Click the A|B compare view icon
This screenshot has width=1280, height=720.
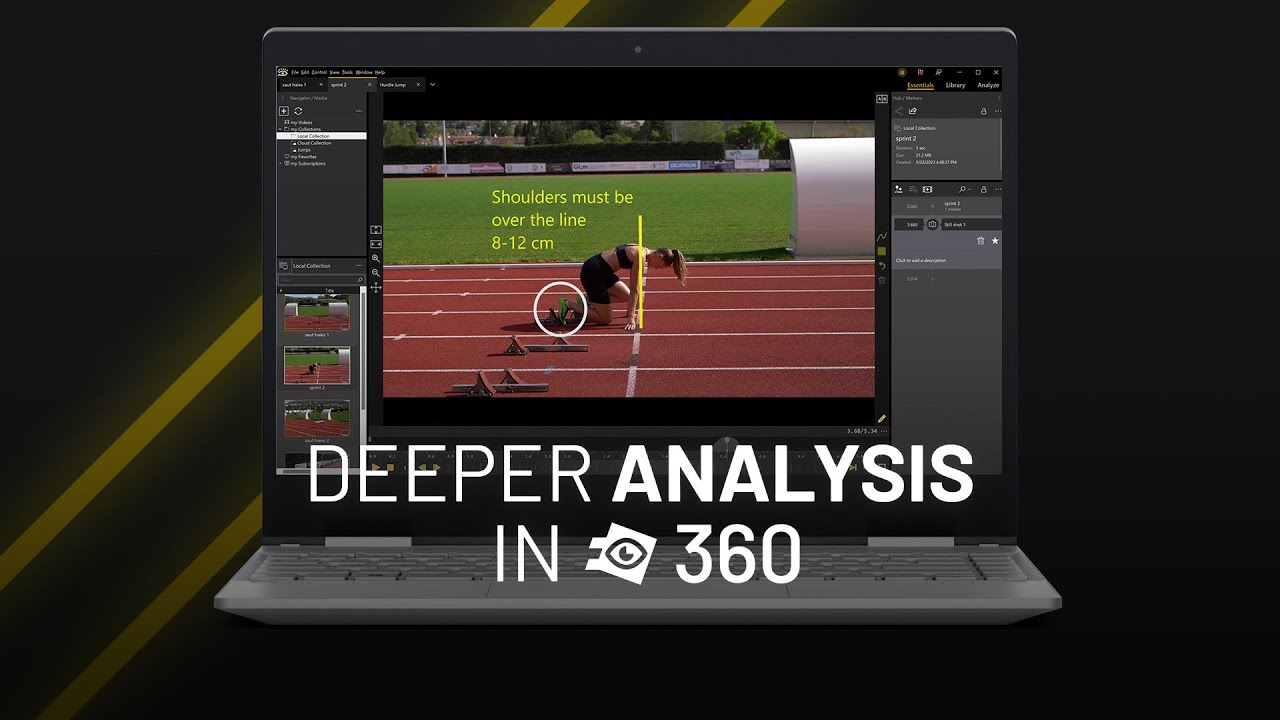(x=882, y=99)
